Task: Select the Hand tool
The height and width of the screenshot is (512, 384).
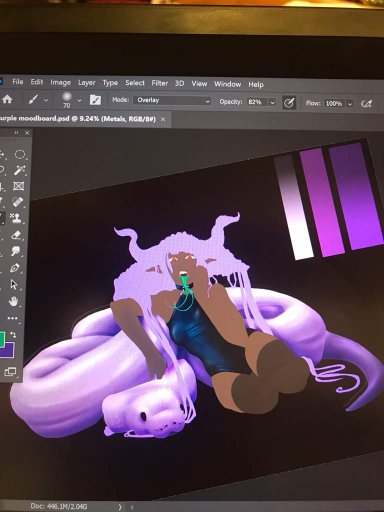Action: [x=14, y=301]
